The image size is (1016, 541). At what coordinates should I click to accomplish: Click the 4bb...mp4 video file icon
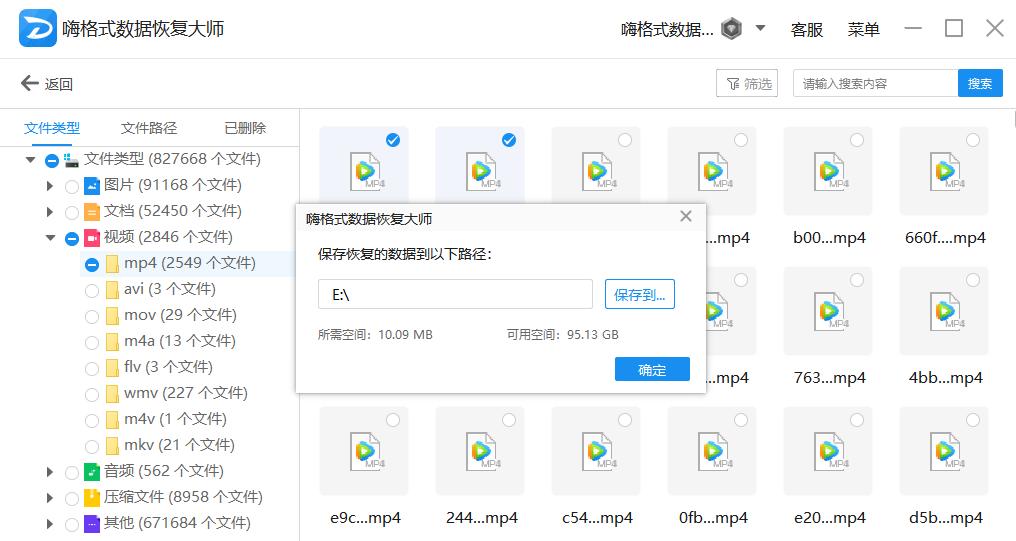(x=945, y=311)
